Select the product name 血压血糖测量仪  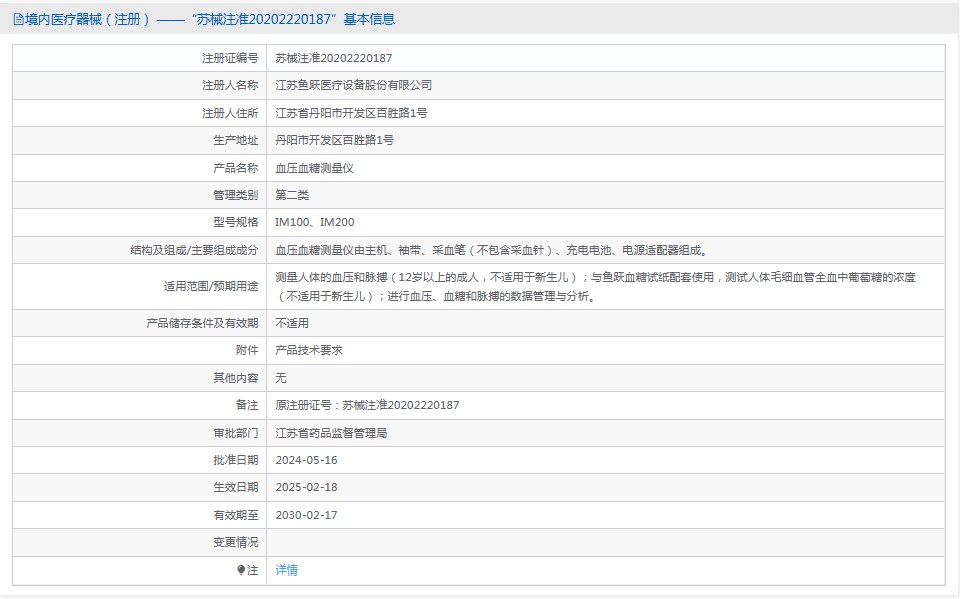pyautogui.click(x=314, y=168)
